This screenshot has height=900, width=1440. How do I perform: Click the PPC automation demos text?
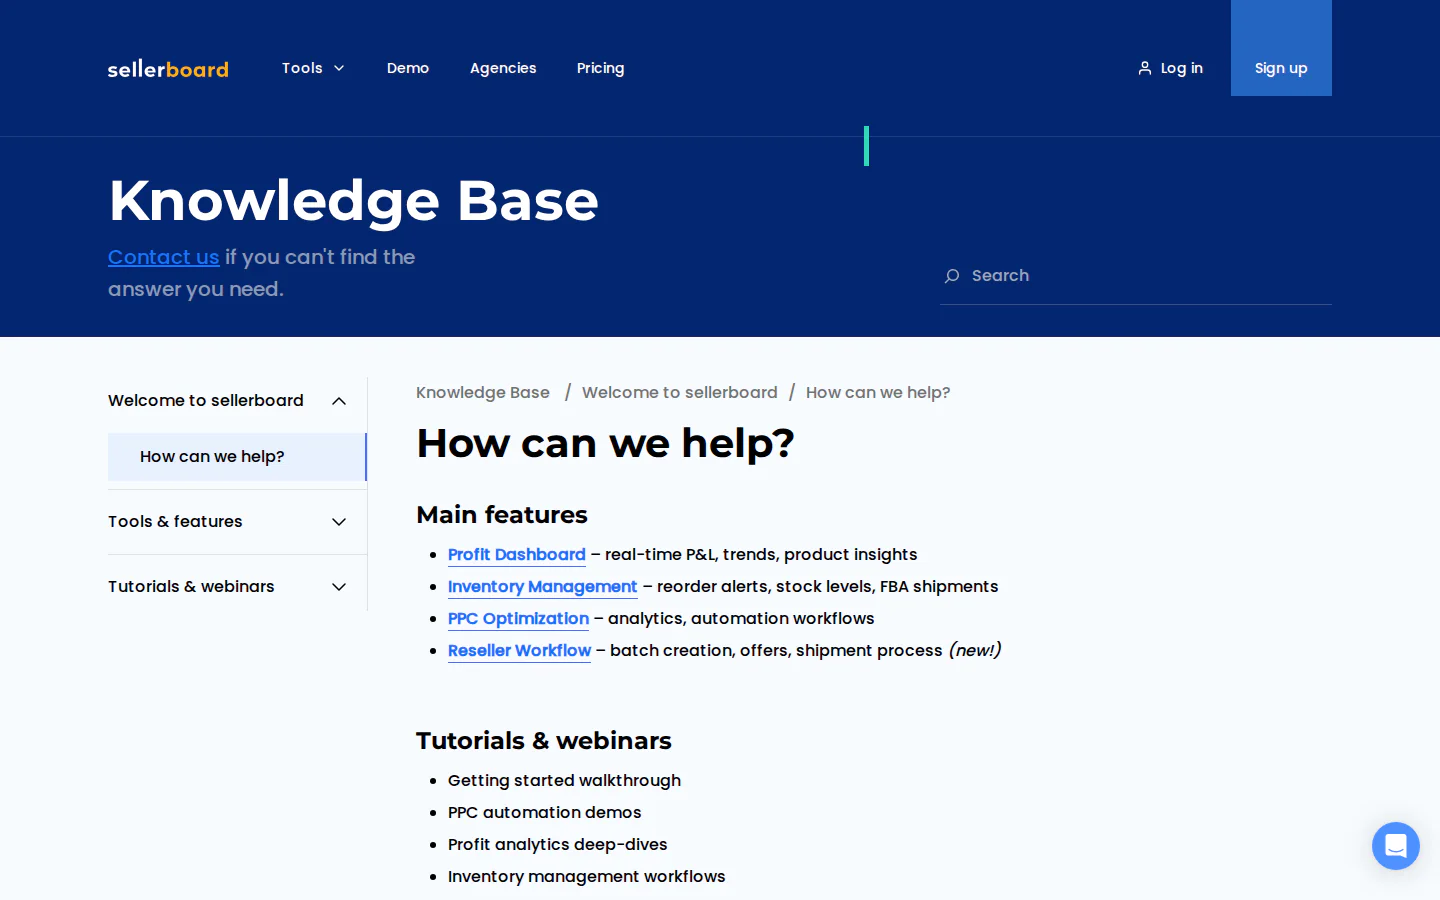pyautogui.click(x=545, y=812)
